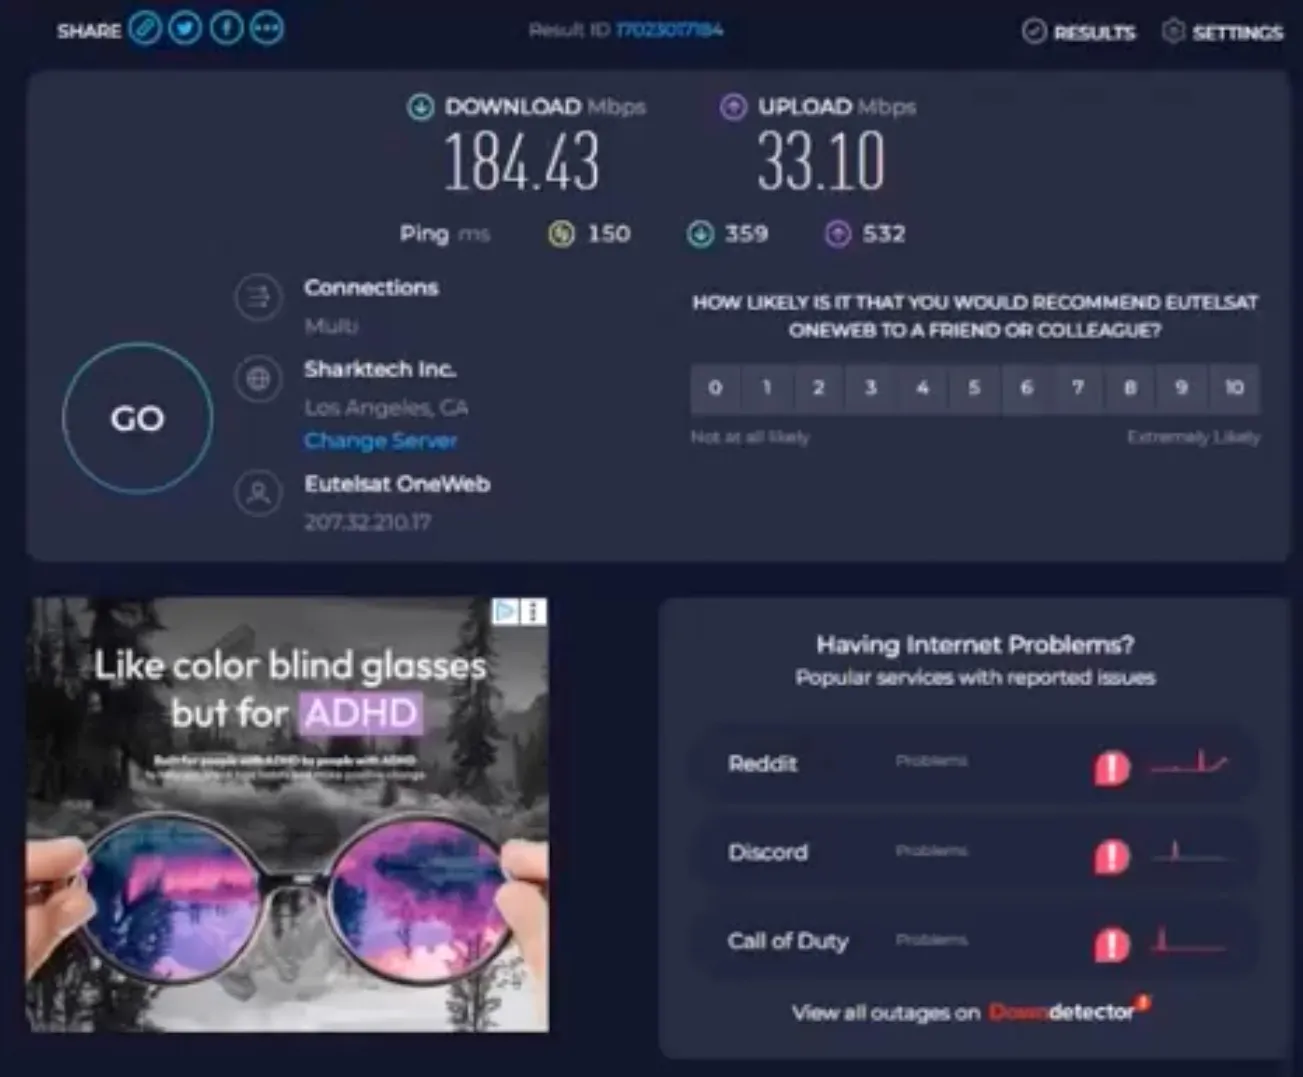Share result via Twitter icon
The image size is (1303, 1077).
tap(185, 29)
